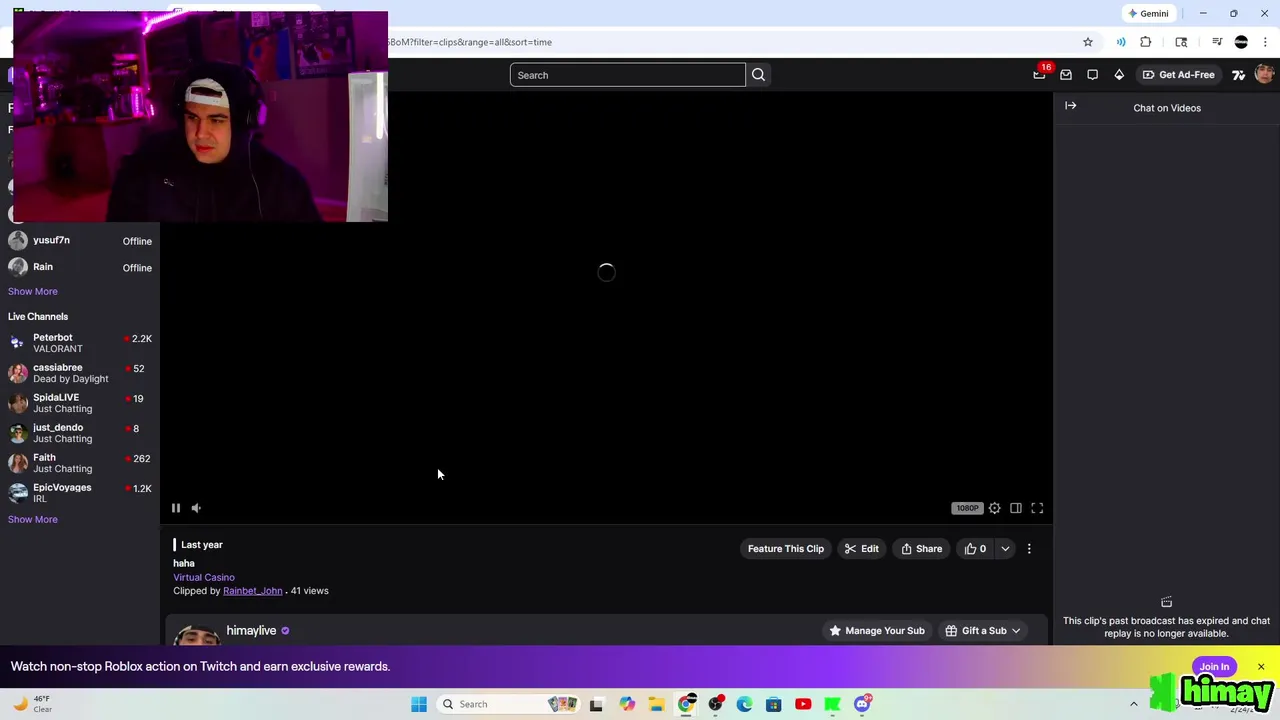This screenshot has height=720, width=1280.
Task: Show more live channels
Action: click(x=33, y=519)
